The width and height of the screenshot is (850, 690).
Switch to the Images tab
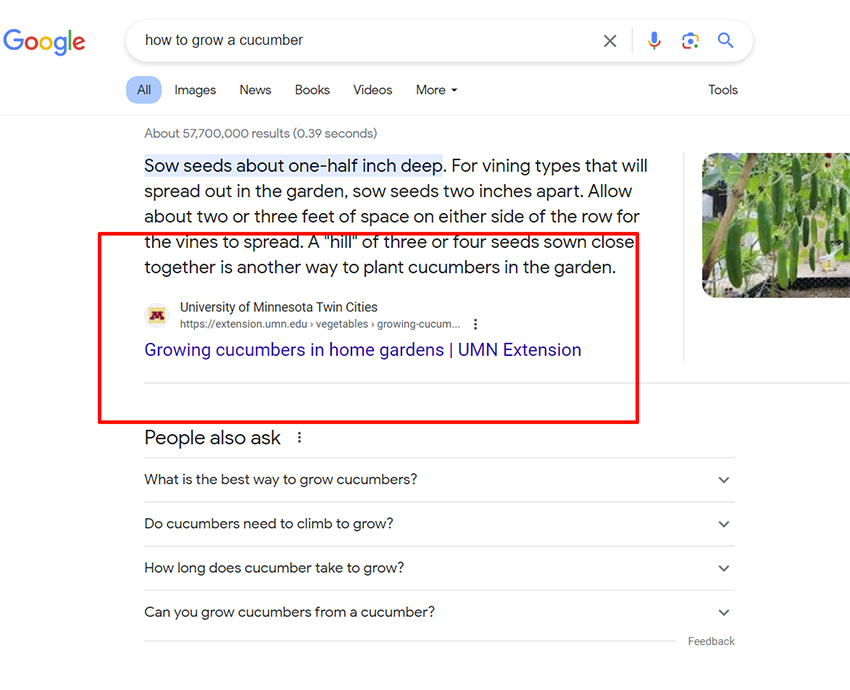pos(194,90)
